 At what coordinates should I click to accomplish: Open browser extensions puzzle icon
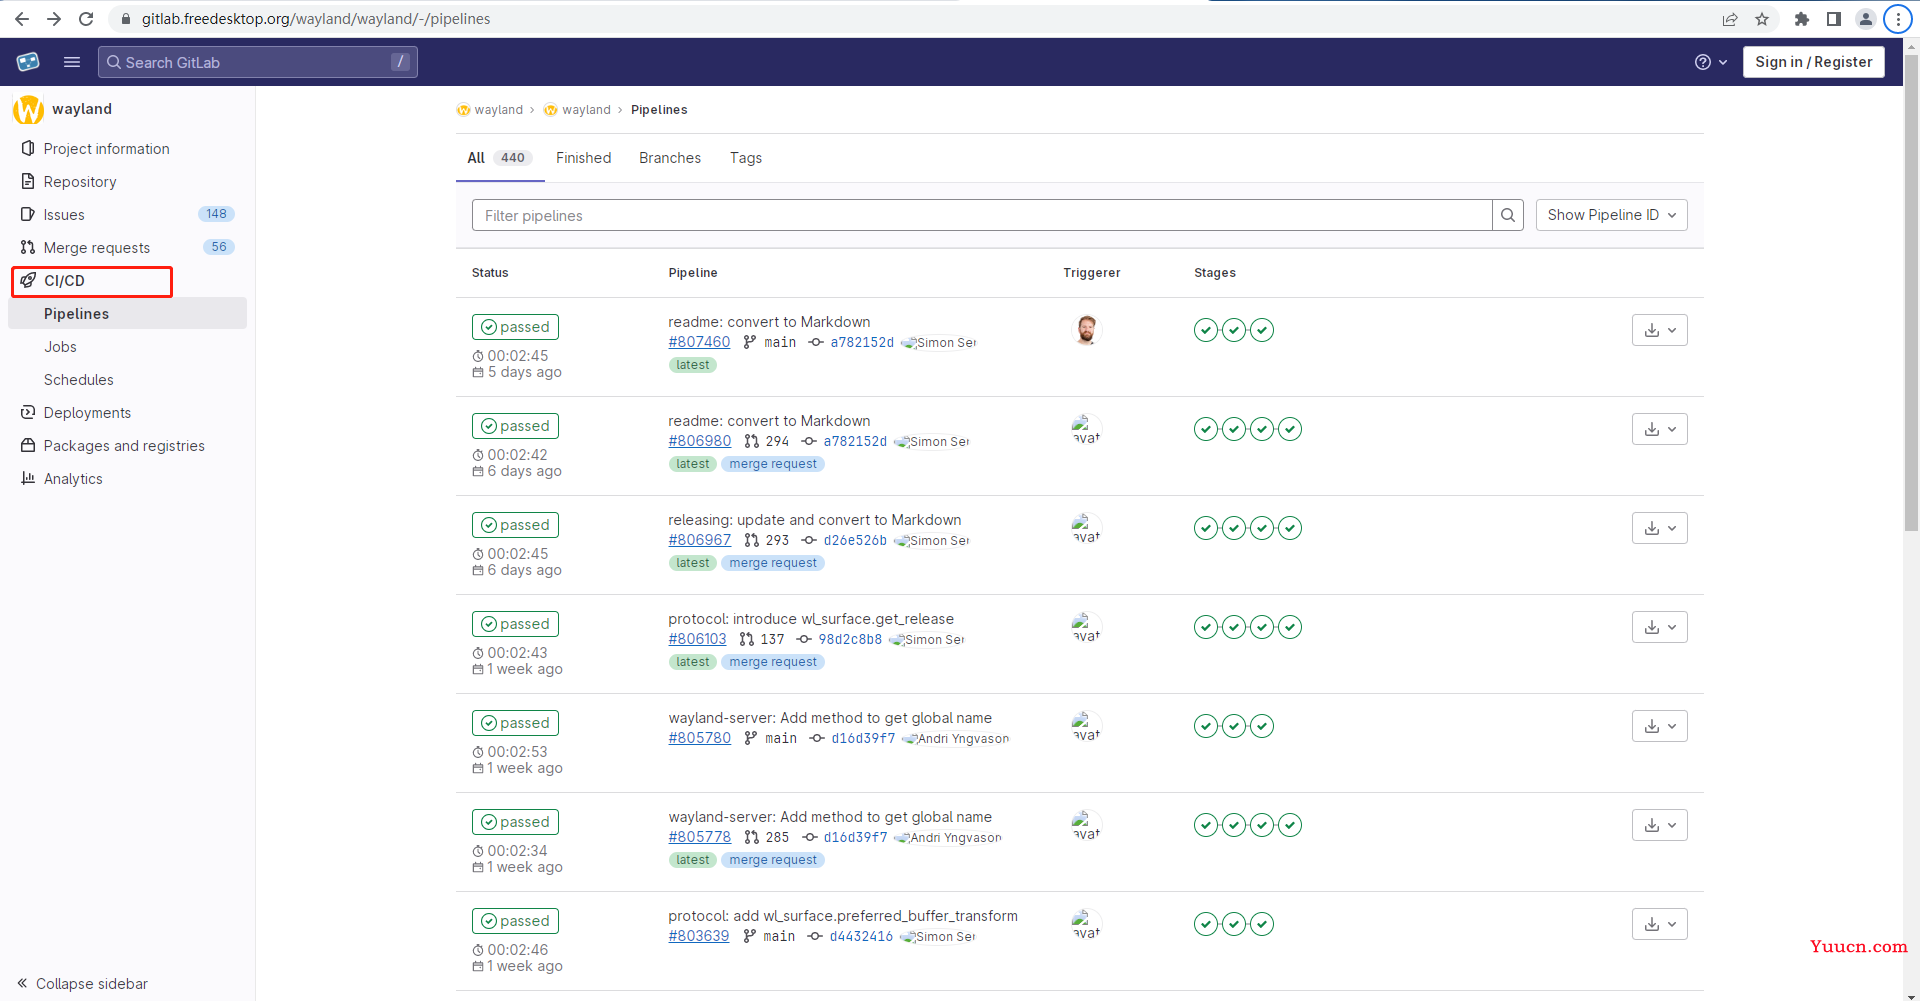1802,19
